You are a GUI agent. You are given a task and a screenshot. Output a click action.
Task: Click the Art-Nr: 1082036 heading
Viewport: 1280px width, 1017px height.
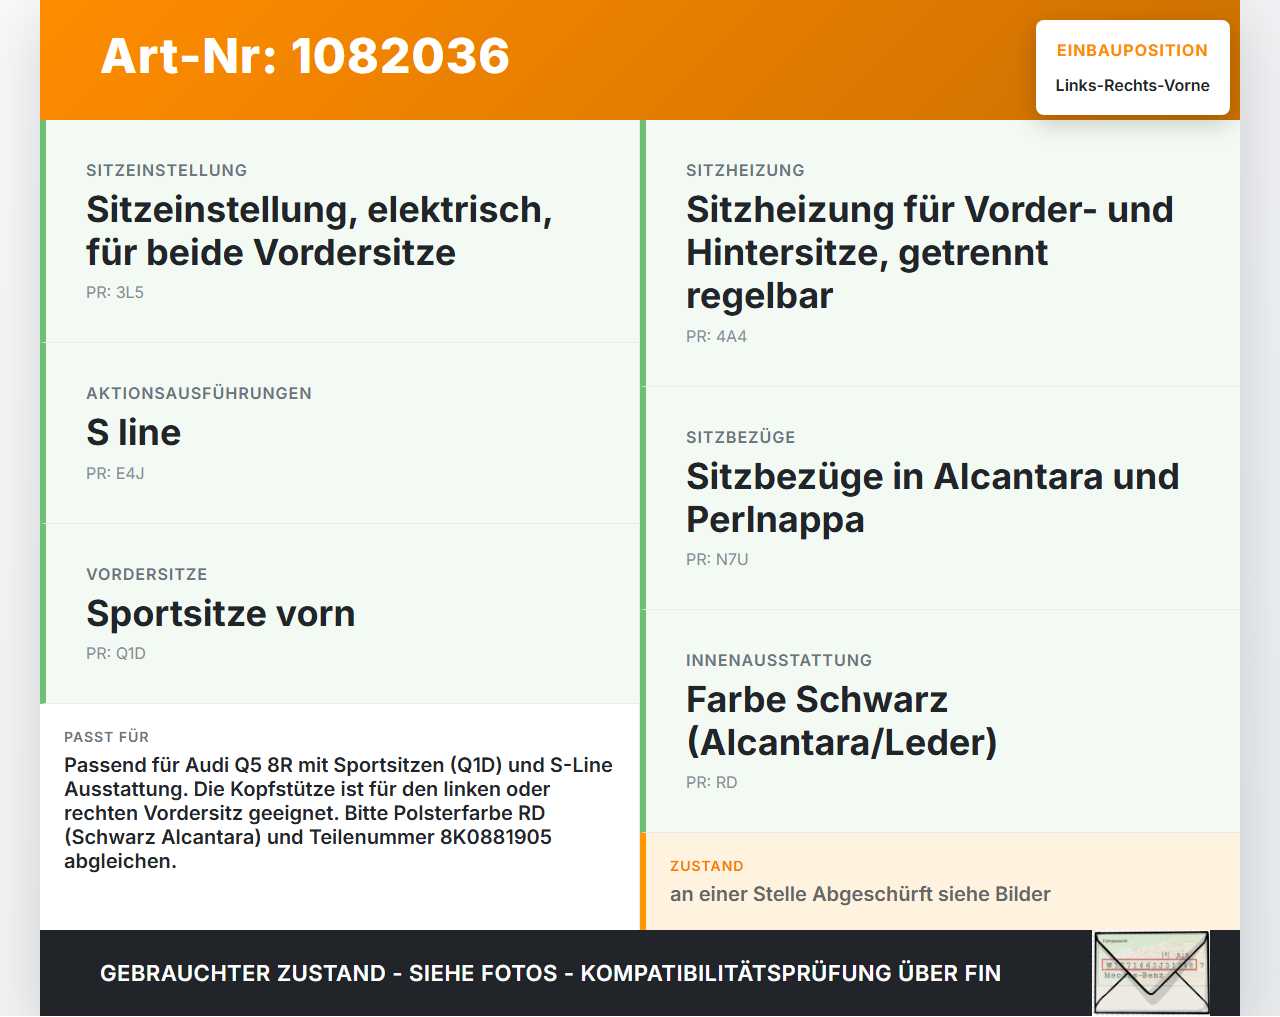(305, 56)
